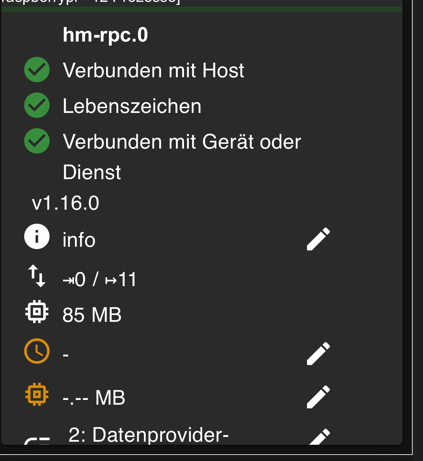Click the events count →0 / ↦11
This screenshot has width=423, height=461.
point(100,279)
